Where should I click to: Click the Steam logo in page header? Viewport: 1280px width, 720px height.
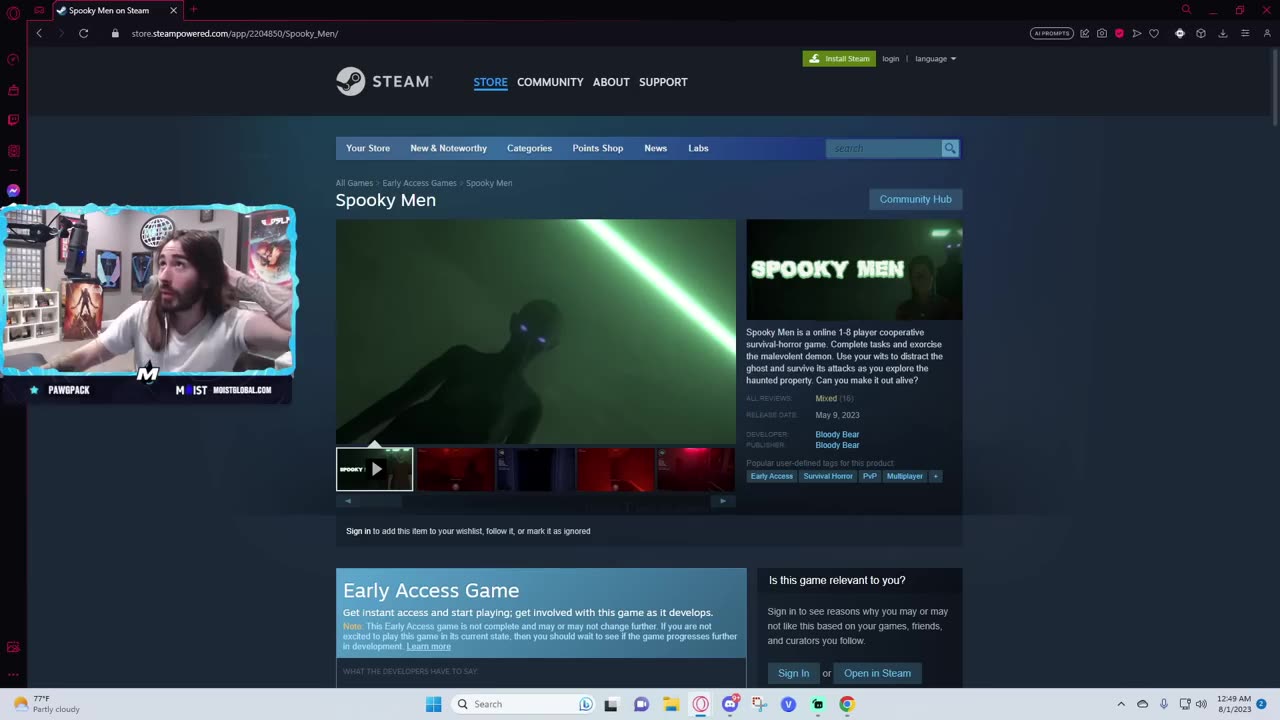point(384,81)
